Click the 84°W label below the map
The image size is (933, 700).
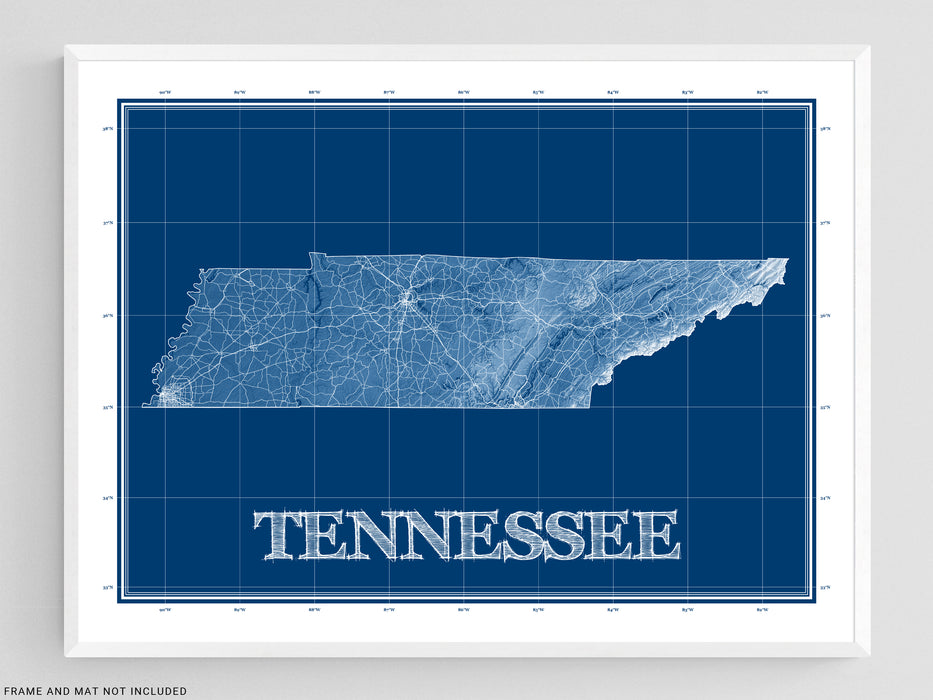point(613,609)
